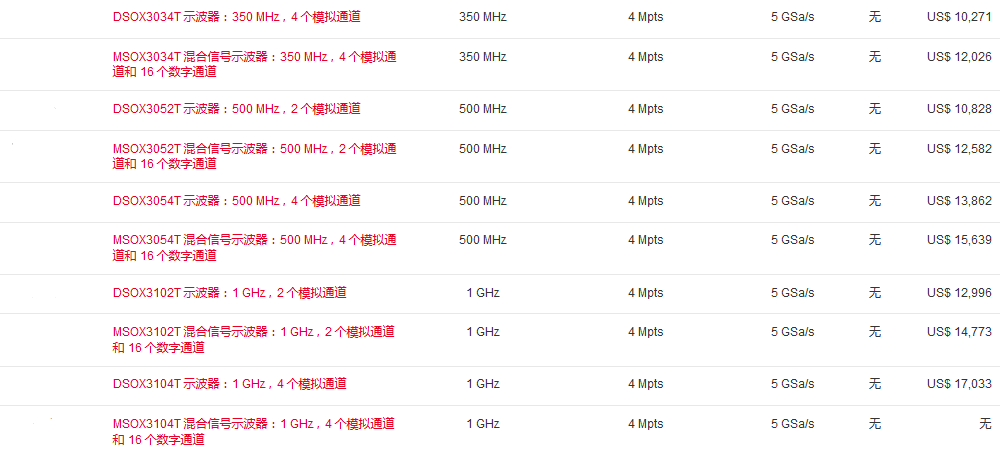Click the US$ 12,026 price
The width and height of the screenshot is (1000, 455).
(x=959, y=57)
